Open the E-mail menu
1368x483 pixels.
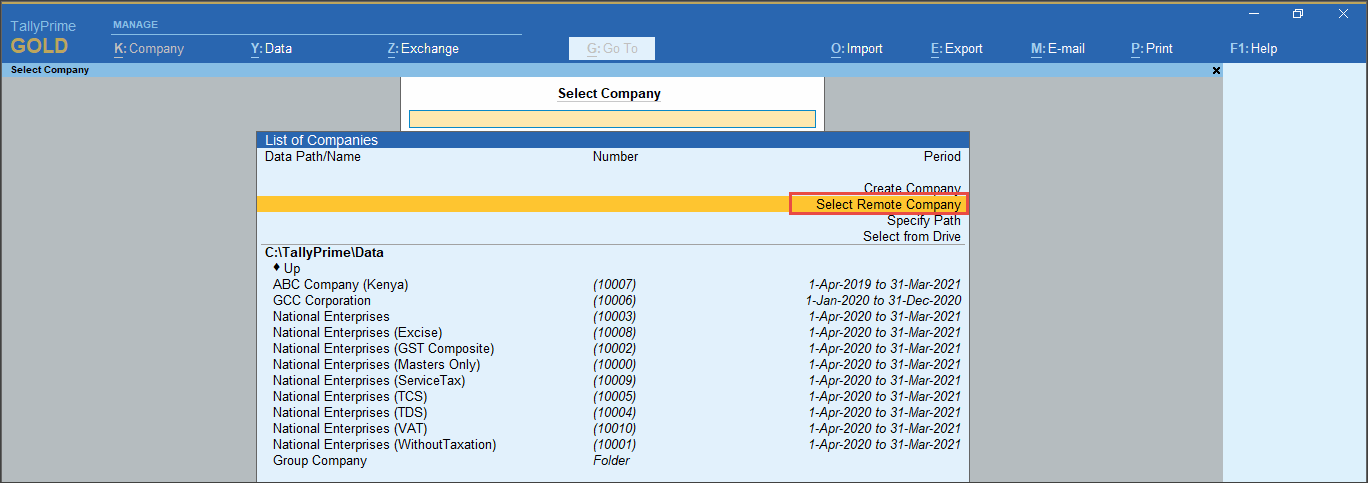[1058, 48]
